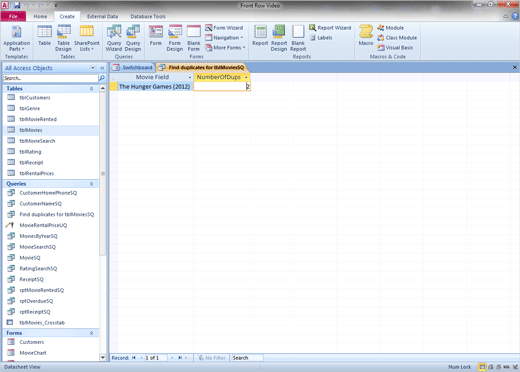Select the Hunger Games row selector
This screenshot has height=372, width=520.
pyautogui.click(x=114, y=87)
